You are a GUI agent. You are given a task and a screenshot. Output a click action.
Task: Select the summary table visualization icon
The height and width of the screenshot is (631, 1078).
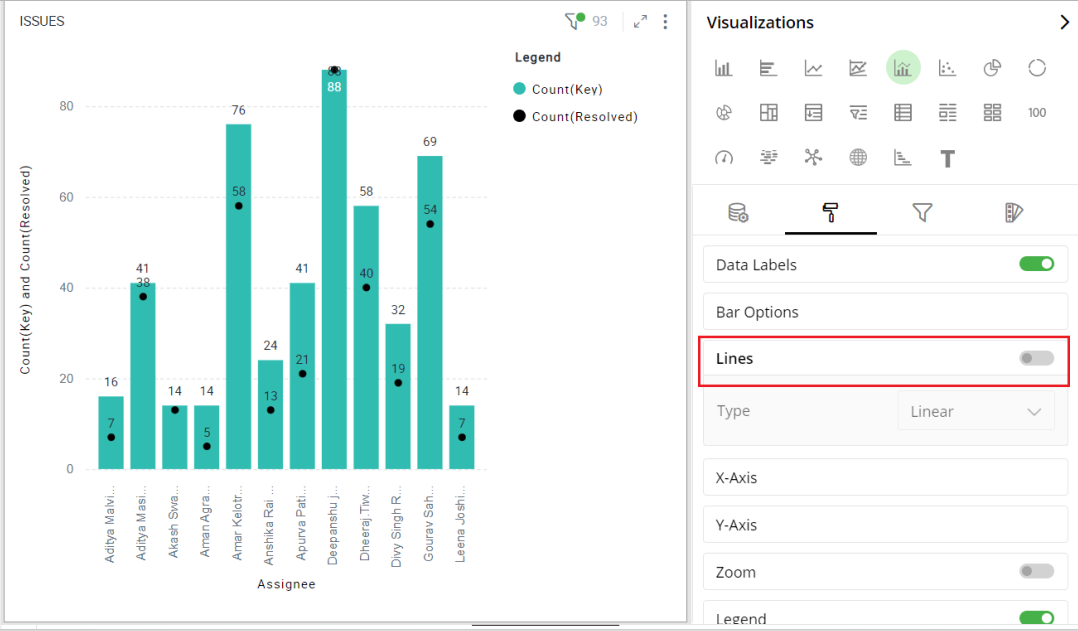[x=813, y=113]
